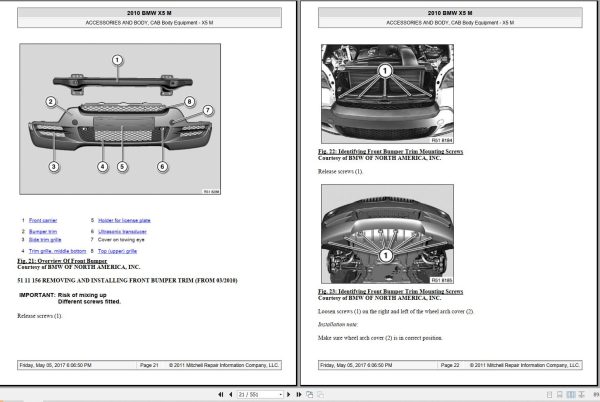This screenshot has height=402, width=600.
Task: Select two-page continuous scrolling view
Action: [x=581, y=394]
